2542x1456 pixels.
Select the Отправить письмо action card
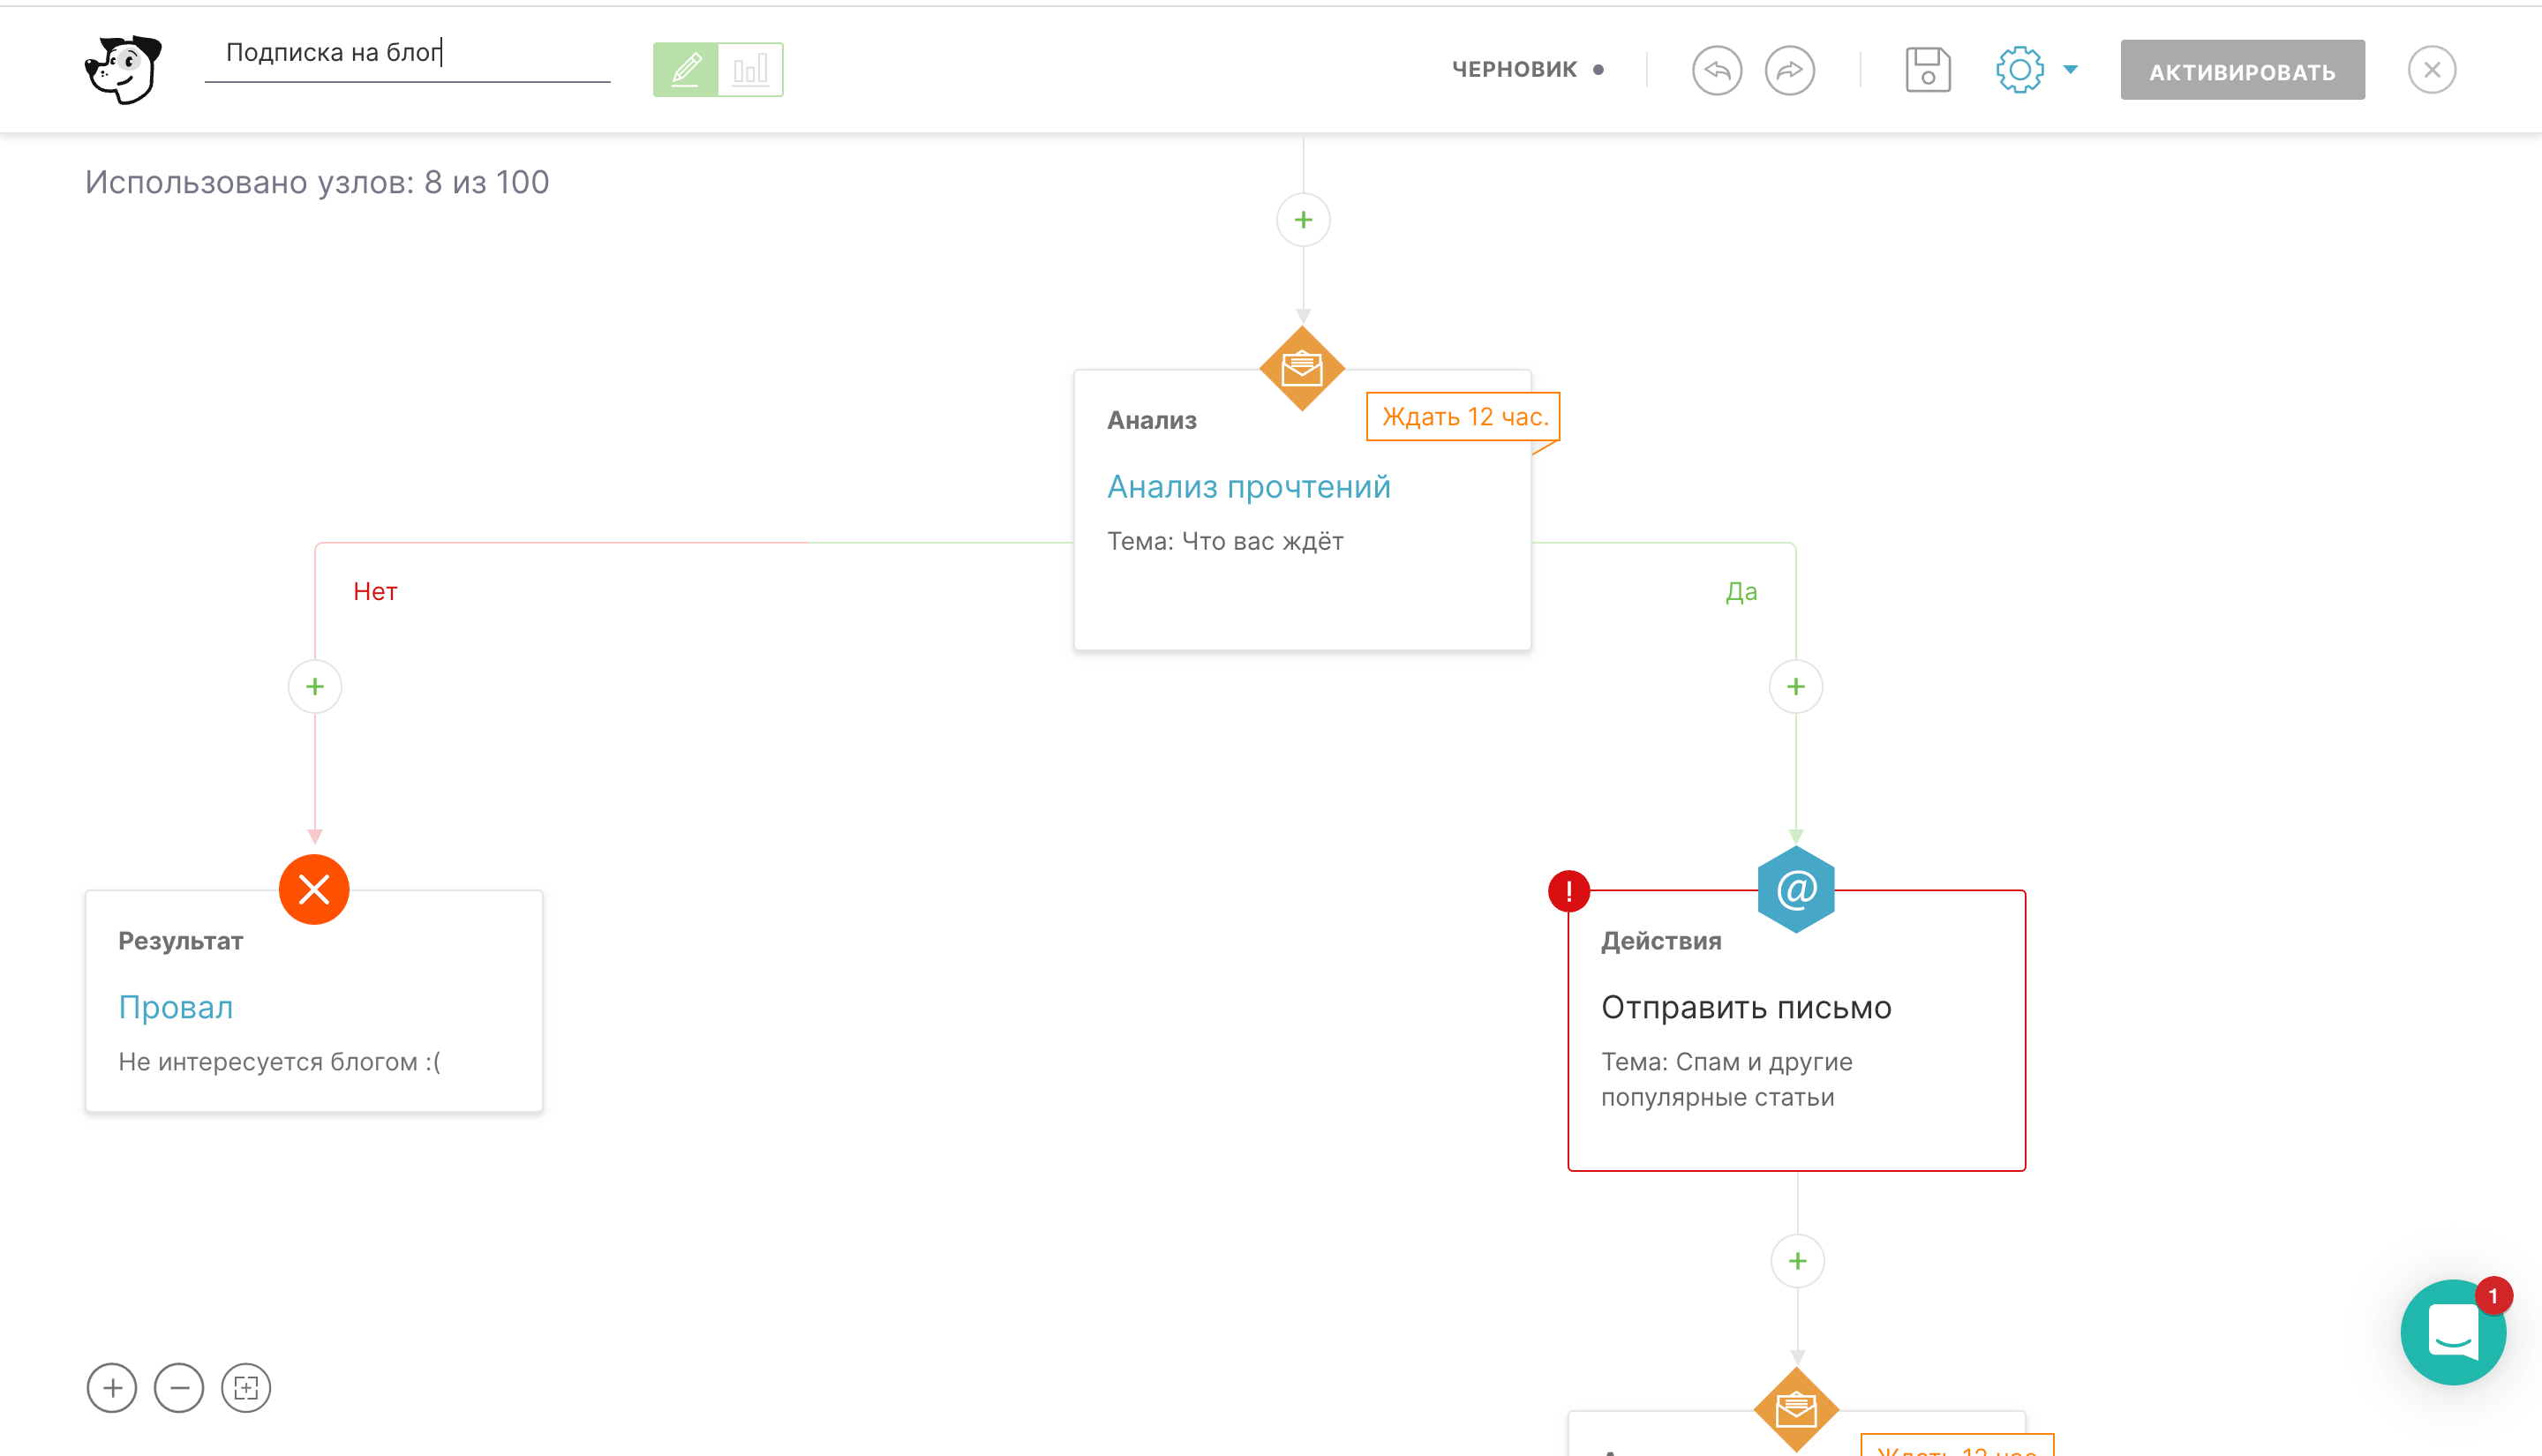click(1796, 1030)
